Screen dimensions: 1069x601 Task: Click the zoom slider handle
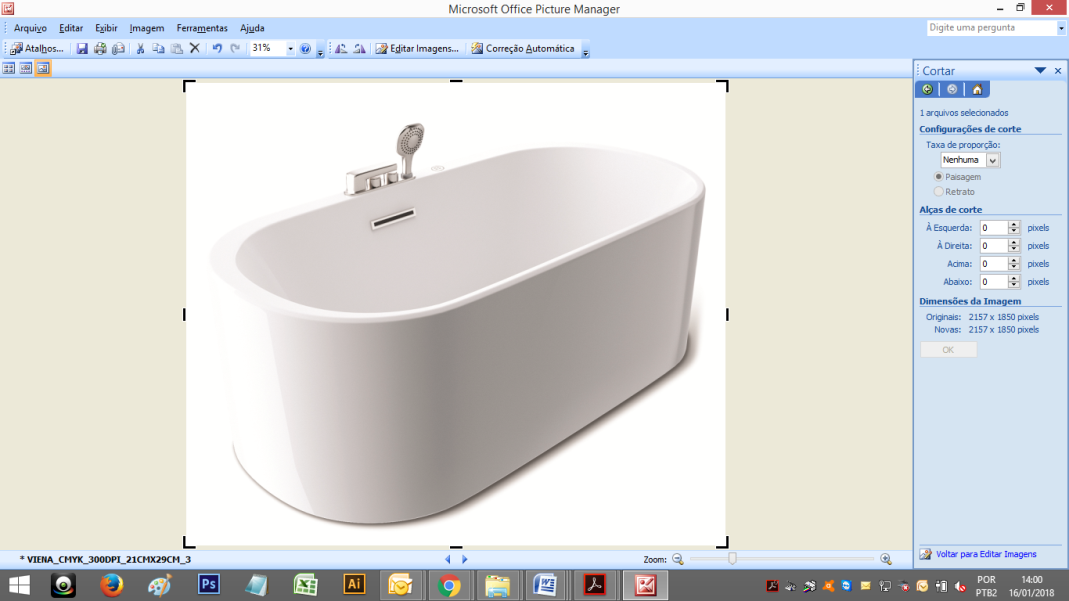[732, 559]
